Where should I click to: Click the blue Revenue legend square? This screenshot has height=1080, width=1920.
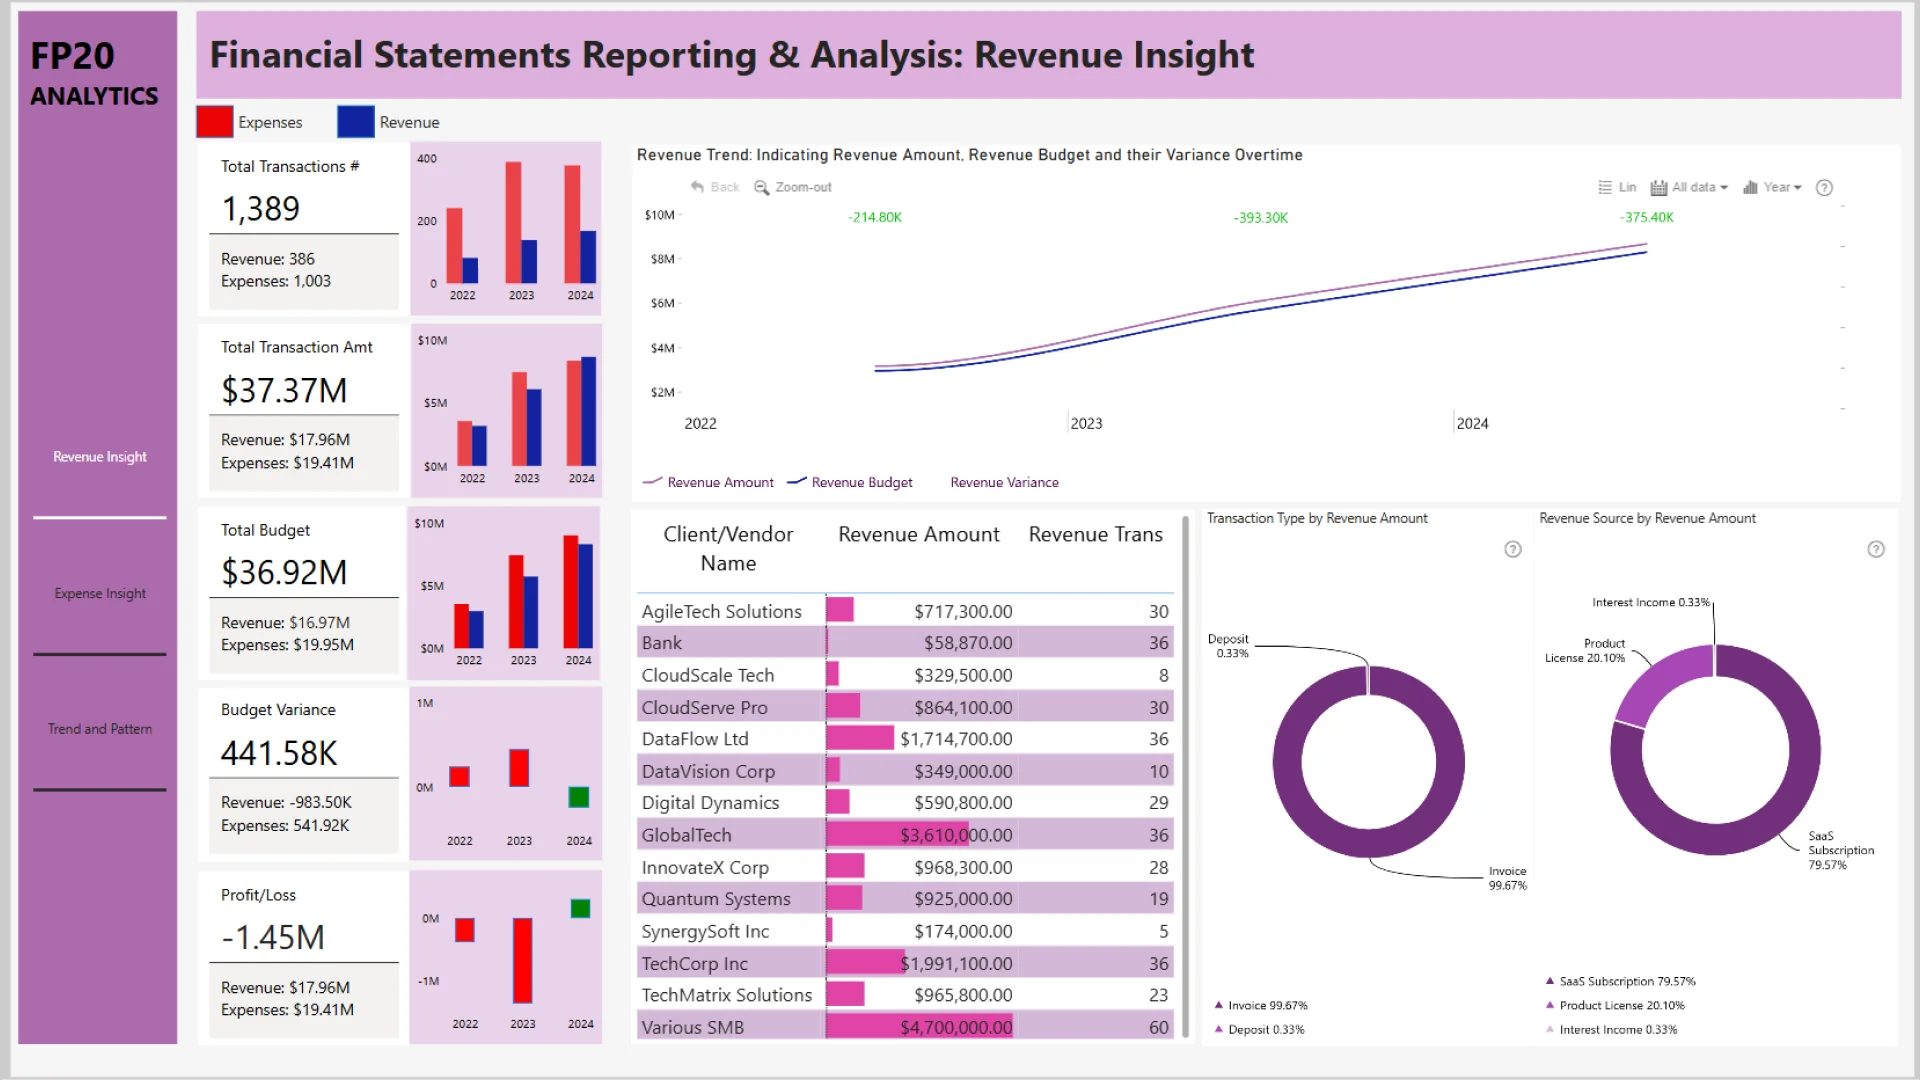[356, 122]
